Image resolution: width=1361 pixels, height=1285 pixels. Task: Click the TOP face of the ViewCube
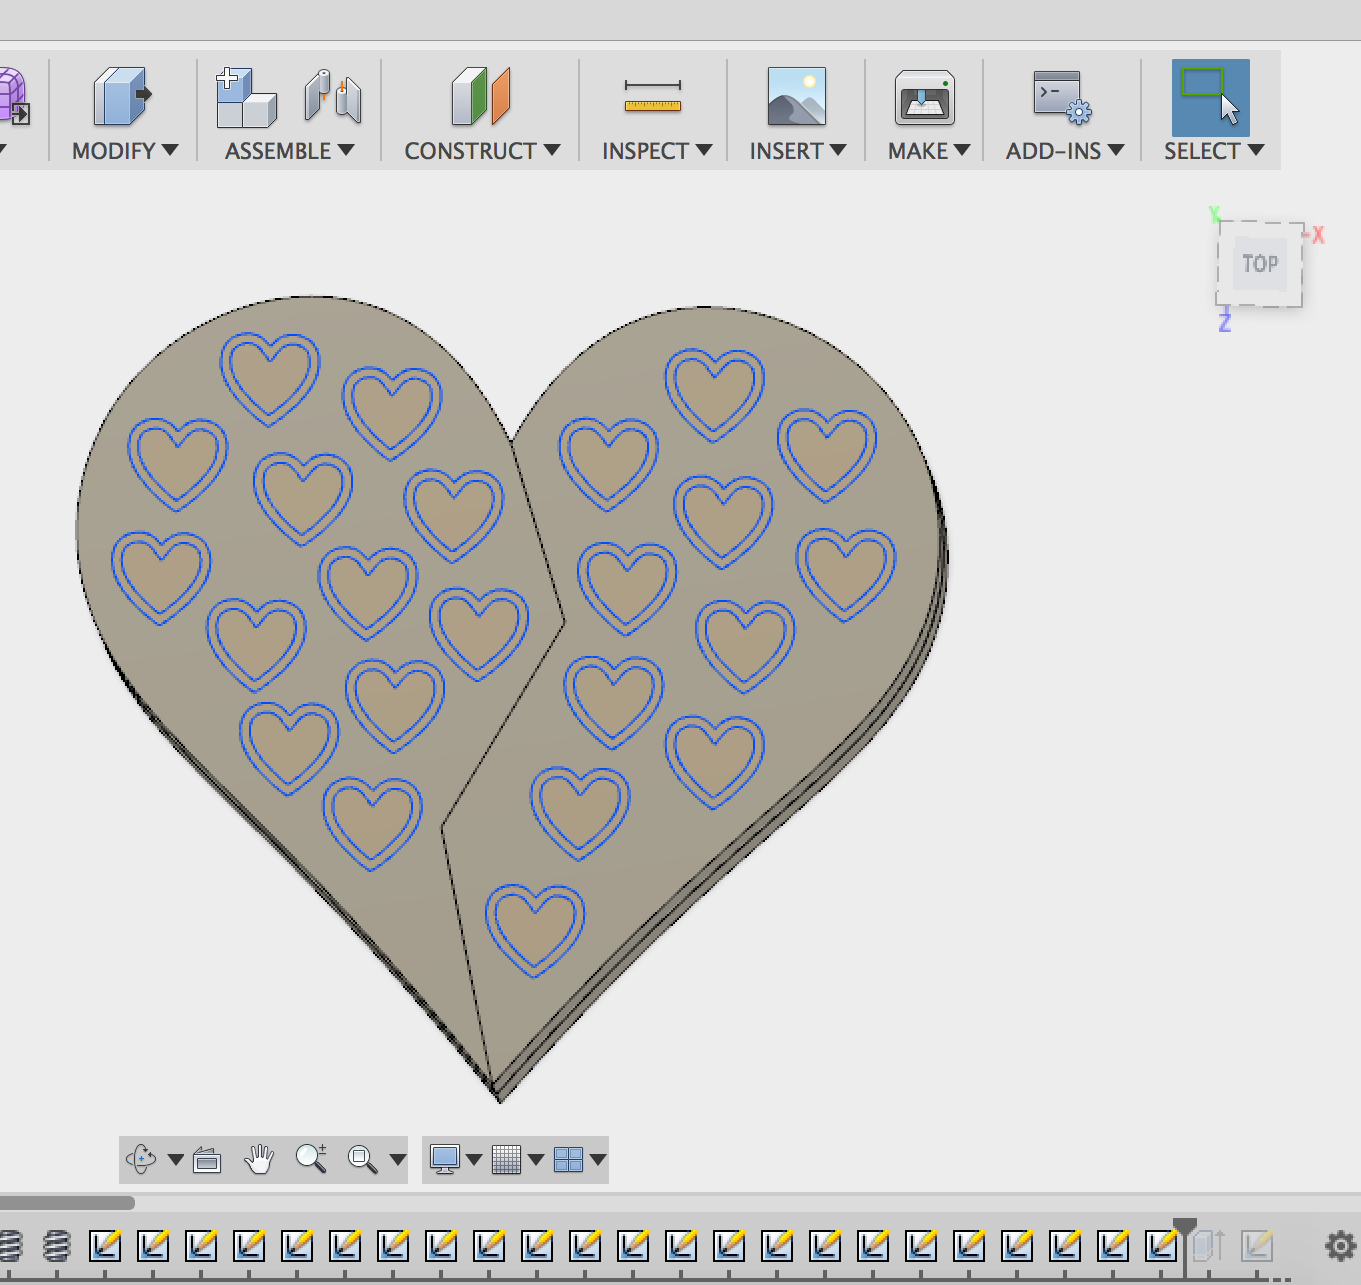point(1260,264)
